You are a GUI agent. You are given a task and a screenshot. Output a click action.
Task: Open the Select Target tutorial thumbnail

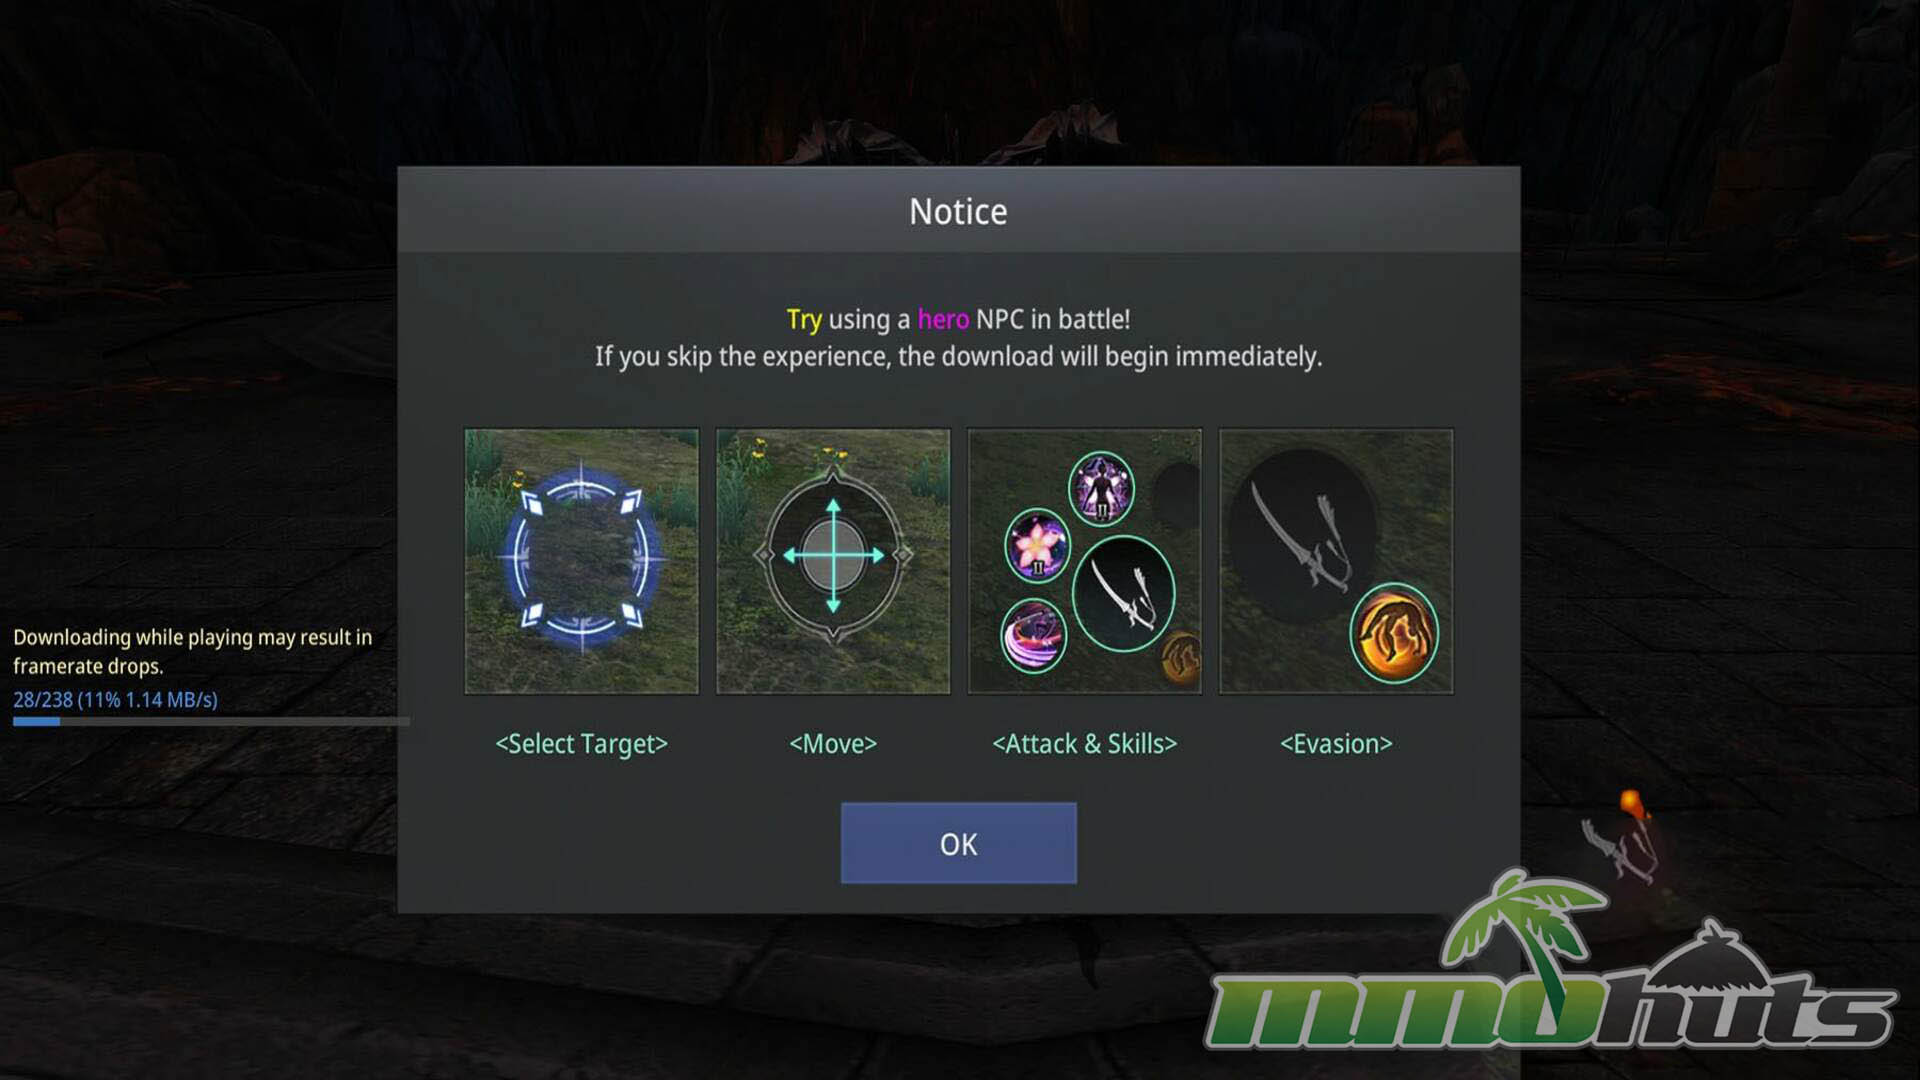pos(582,561)
